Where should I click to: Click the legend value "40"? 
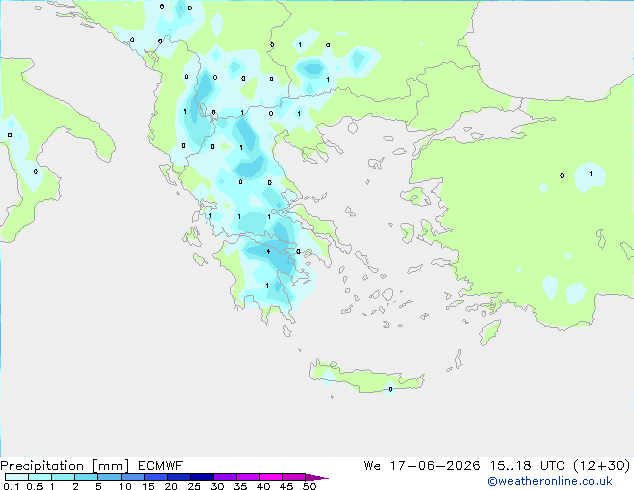pos(263,486)
